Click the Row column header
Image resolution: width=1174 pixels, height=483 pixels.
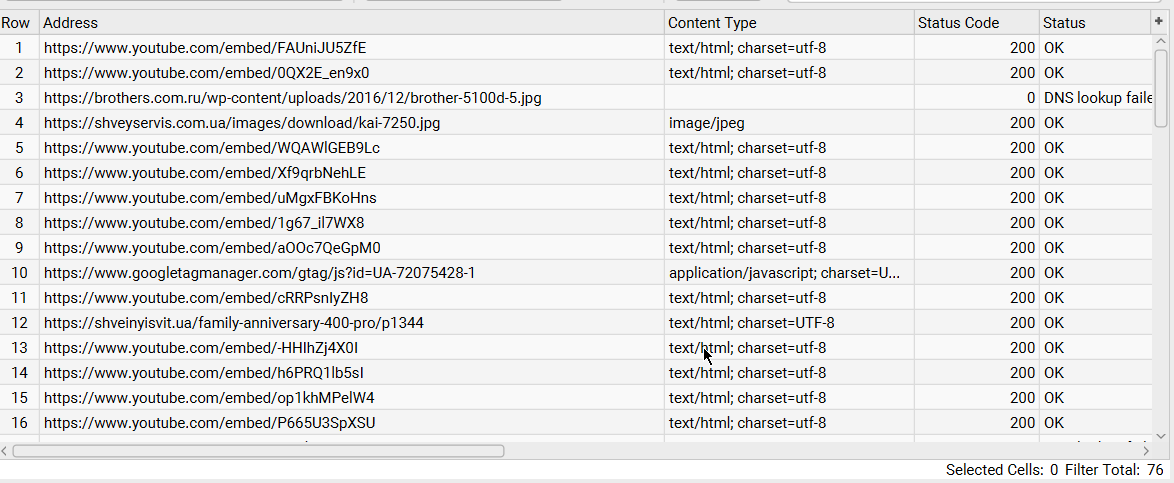tap(19, 23)
